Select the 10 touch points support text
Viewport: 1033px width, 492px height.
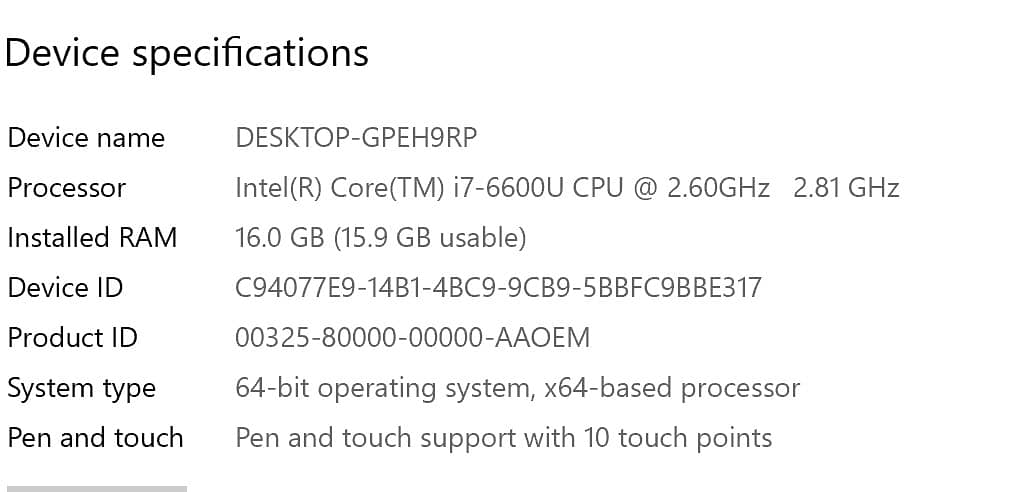[503, 438]
